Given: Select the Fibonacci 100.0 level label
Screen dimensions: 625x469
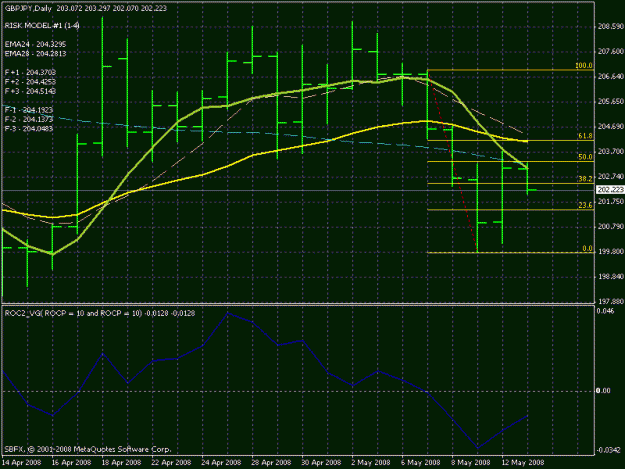Looking at the screenshot, I should click(x=584, y=66).
